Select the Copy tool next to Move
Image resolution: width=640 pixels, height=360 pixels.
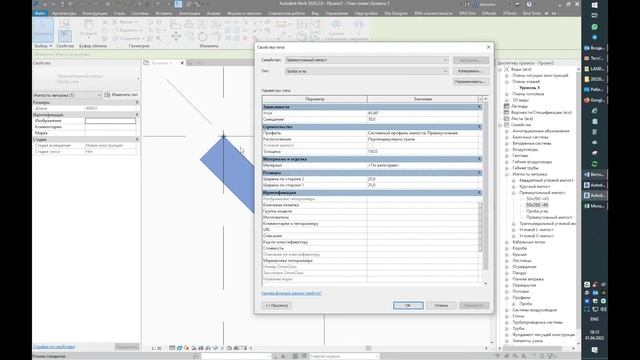click(x=190, y=37)
